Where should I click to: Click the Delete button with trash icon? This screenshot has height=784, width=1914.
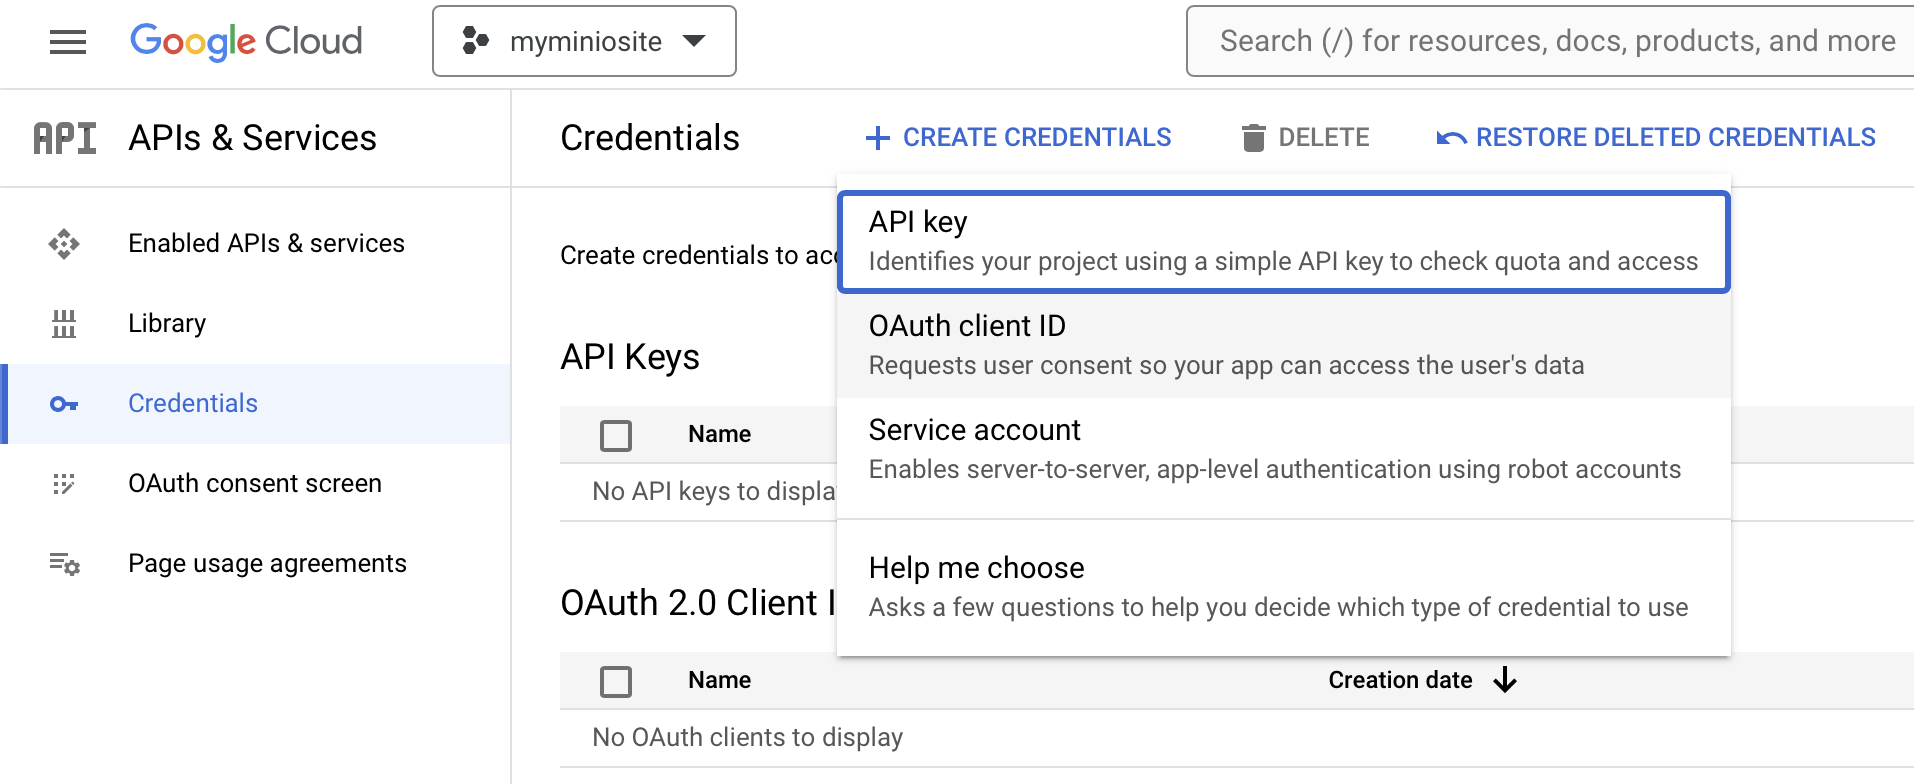1305,138
